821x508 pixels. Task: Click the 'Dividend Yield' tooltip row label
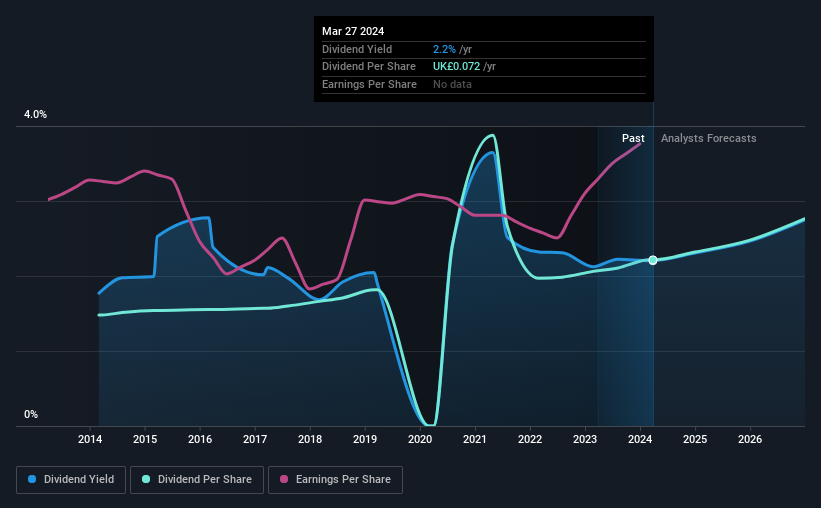coord(357,49)
